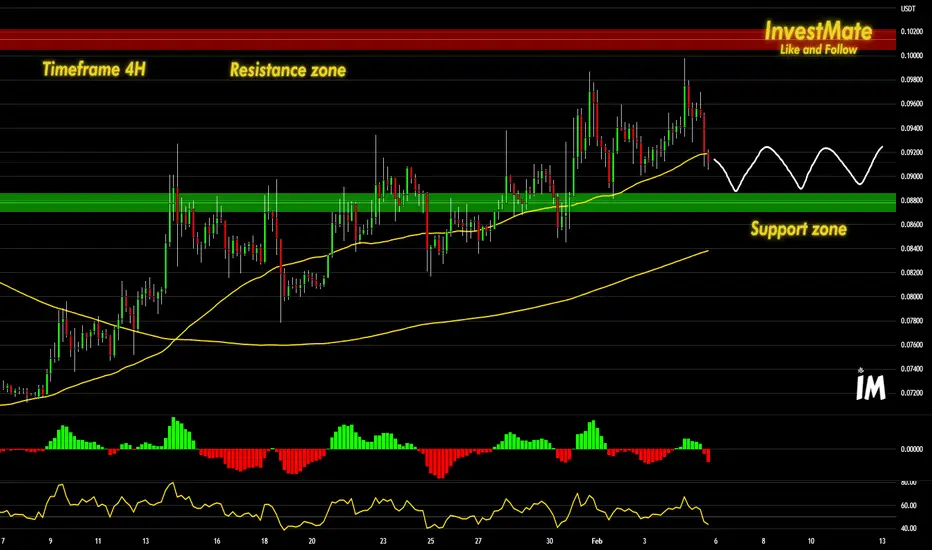Click the 0.07400 price axis label
The image size is (932, 550).
pos(911,369)
